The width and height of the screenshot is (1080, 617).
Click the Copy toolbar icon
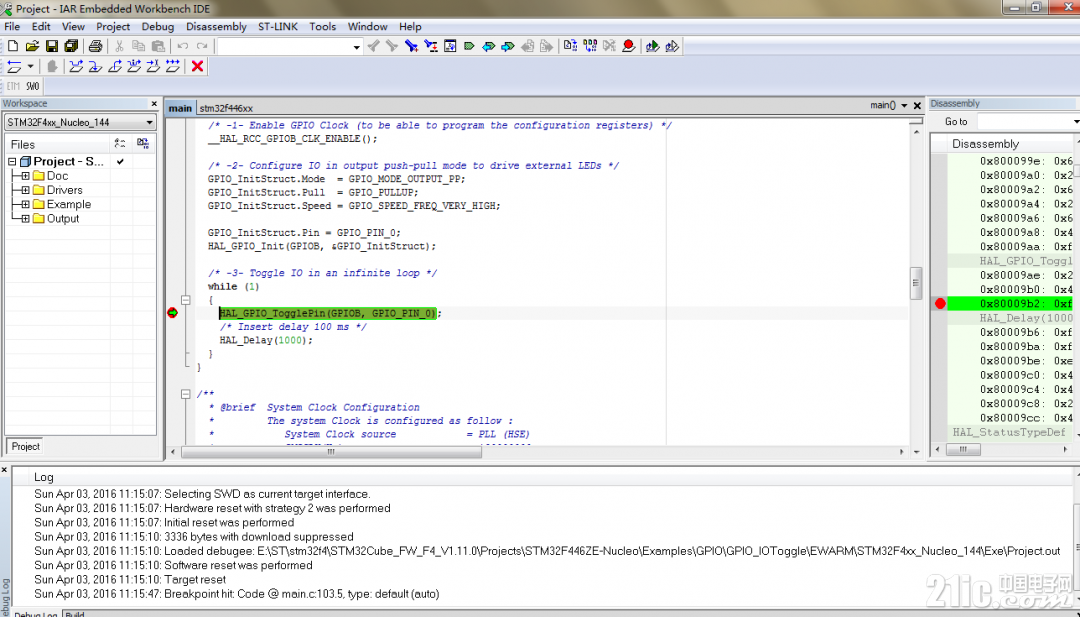[x=138, y=46]
